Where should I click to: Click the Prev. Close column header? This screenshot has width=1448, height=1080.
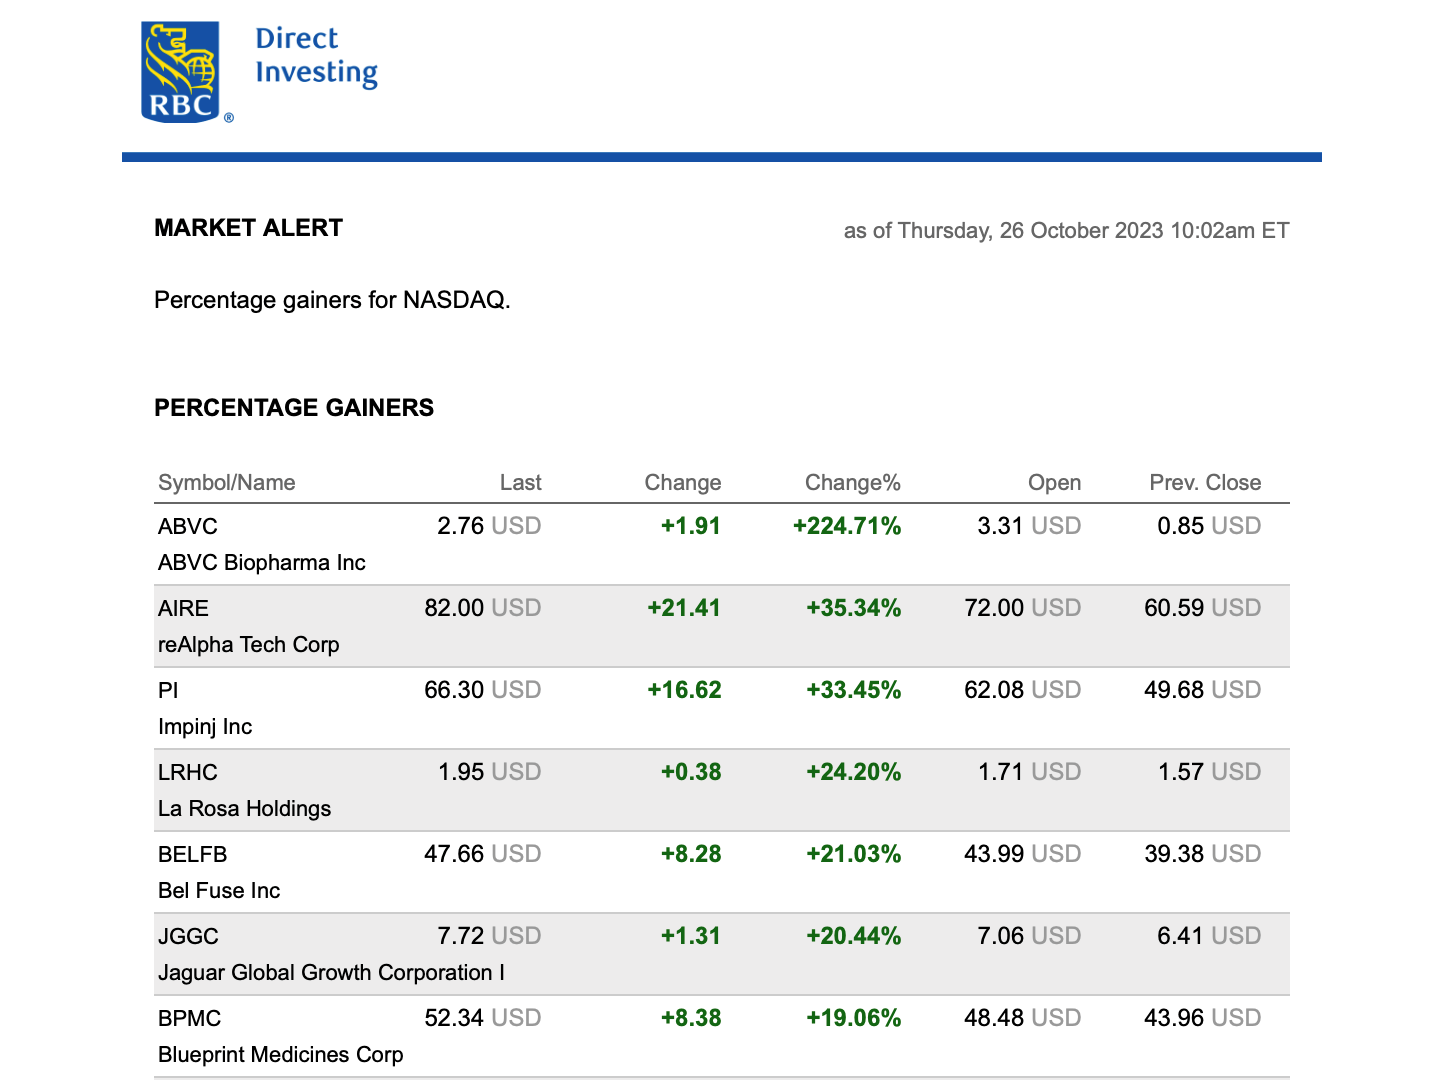click(1205, 483)
